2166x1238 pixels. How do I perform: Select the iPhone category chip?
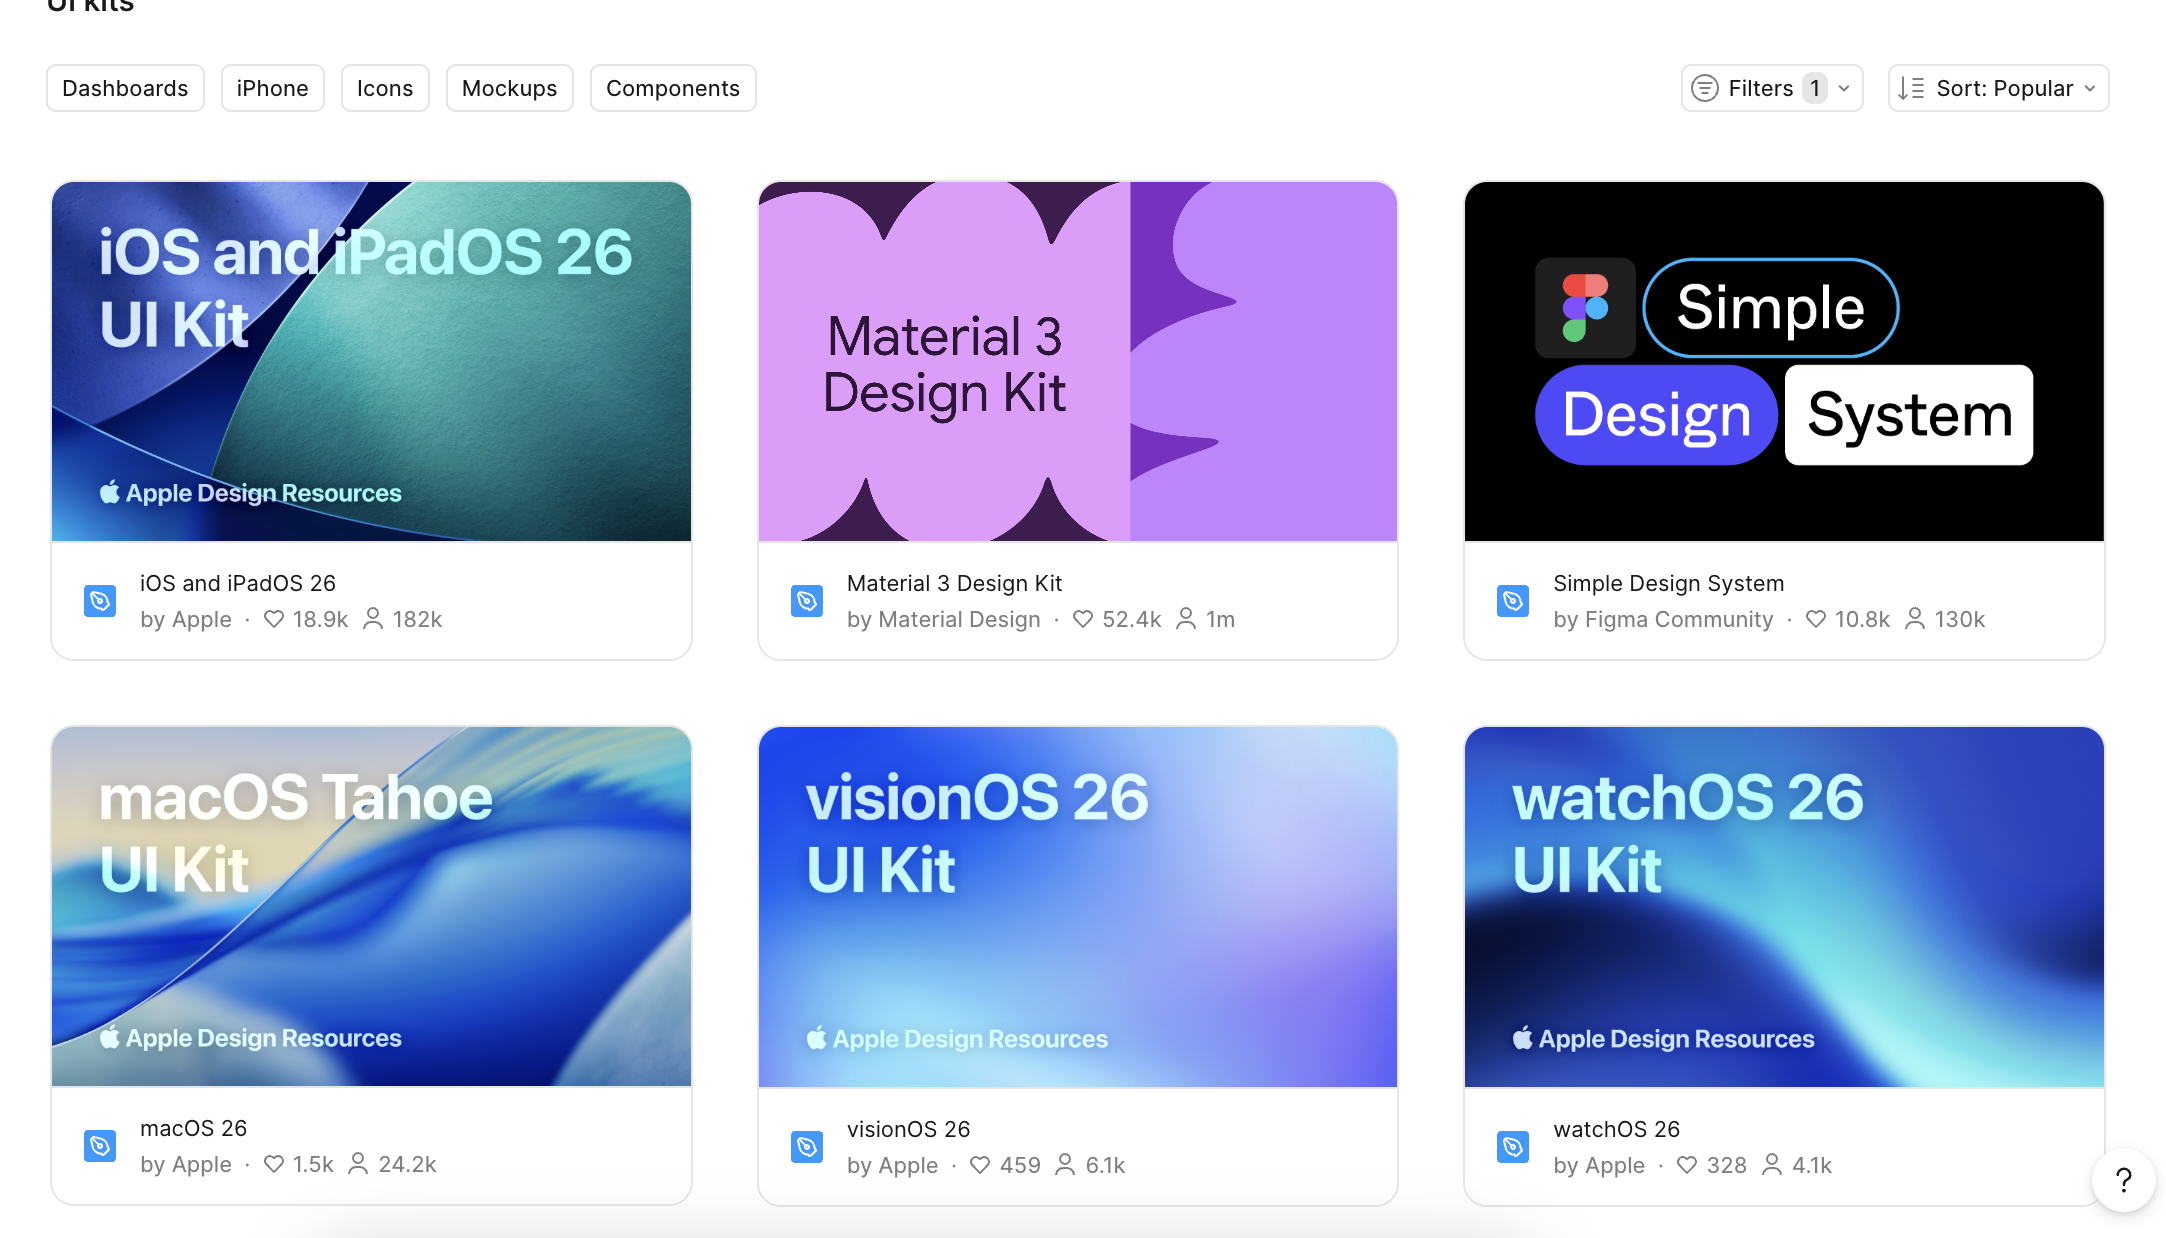pyautogui.click(x=272, y=88)
